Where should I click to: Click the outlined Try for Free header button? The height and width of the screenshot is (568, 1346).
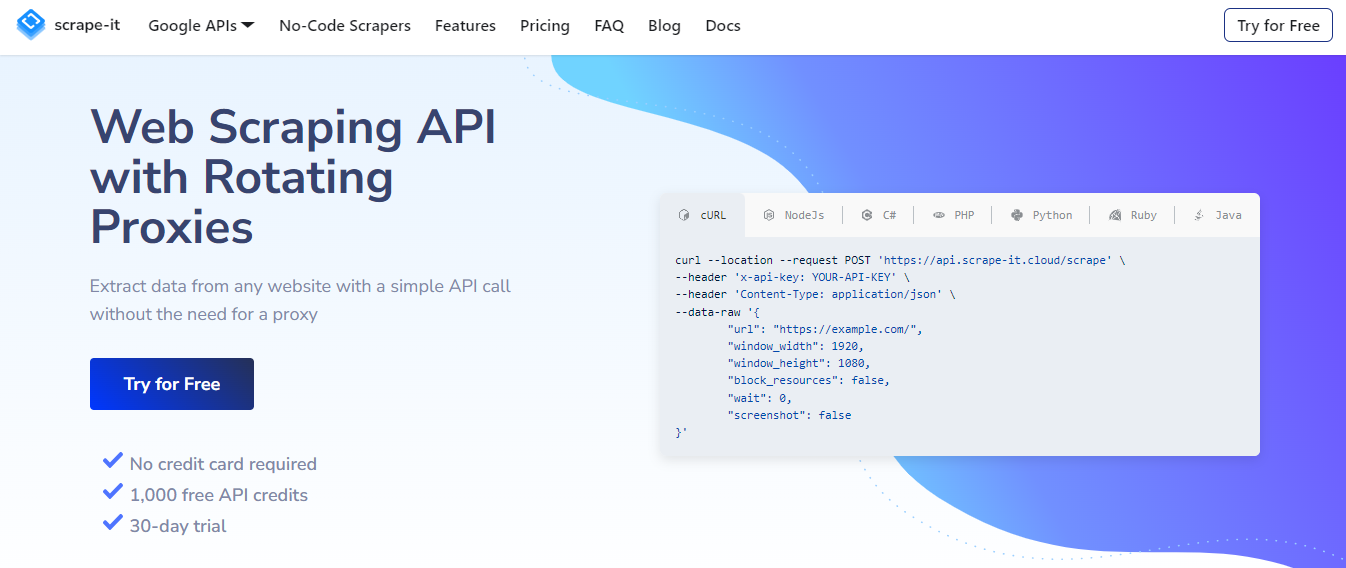[1278, 25]
